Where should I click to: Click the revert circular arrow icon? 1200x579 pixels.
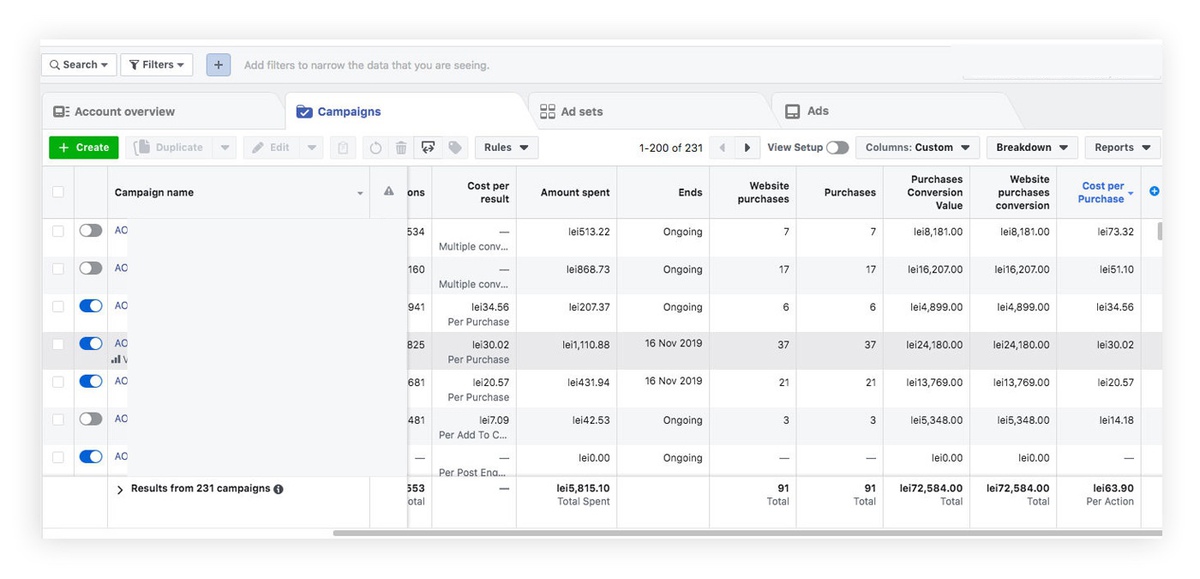[375, 148]
